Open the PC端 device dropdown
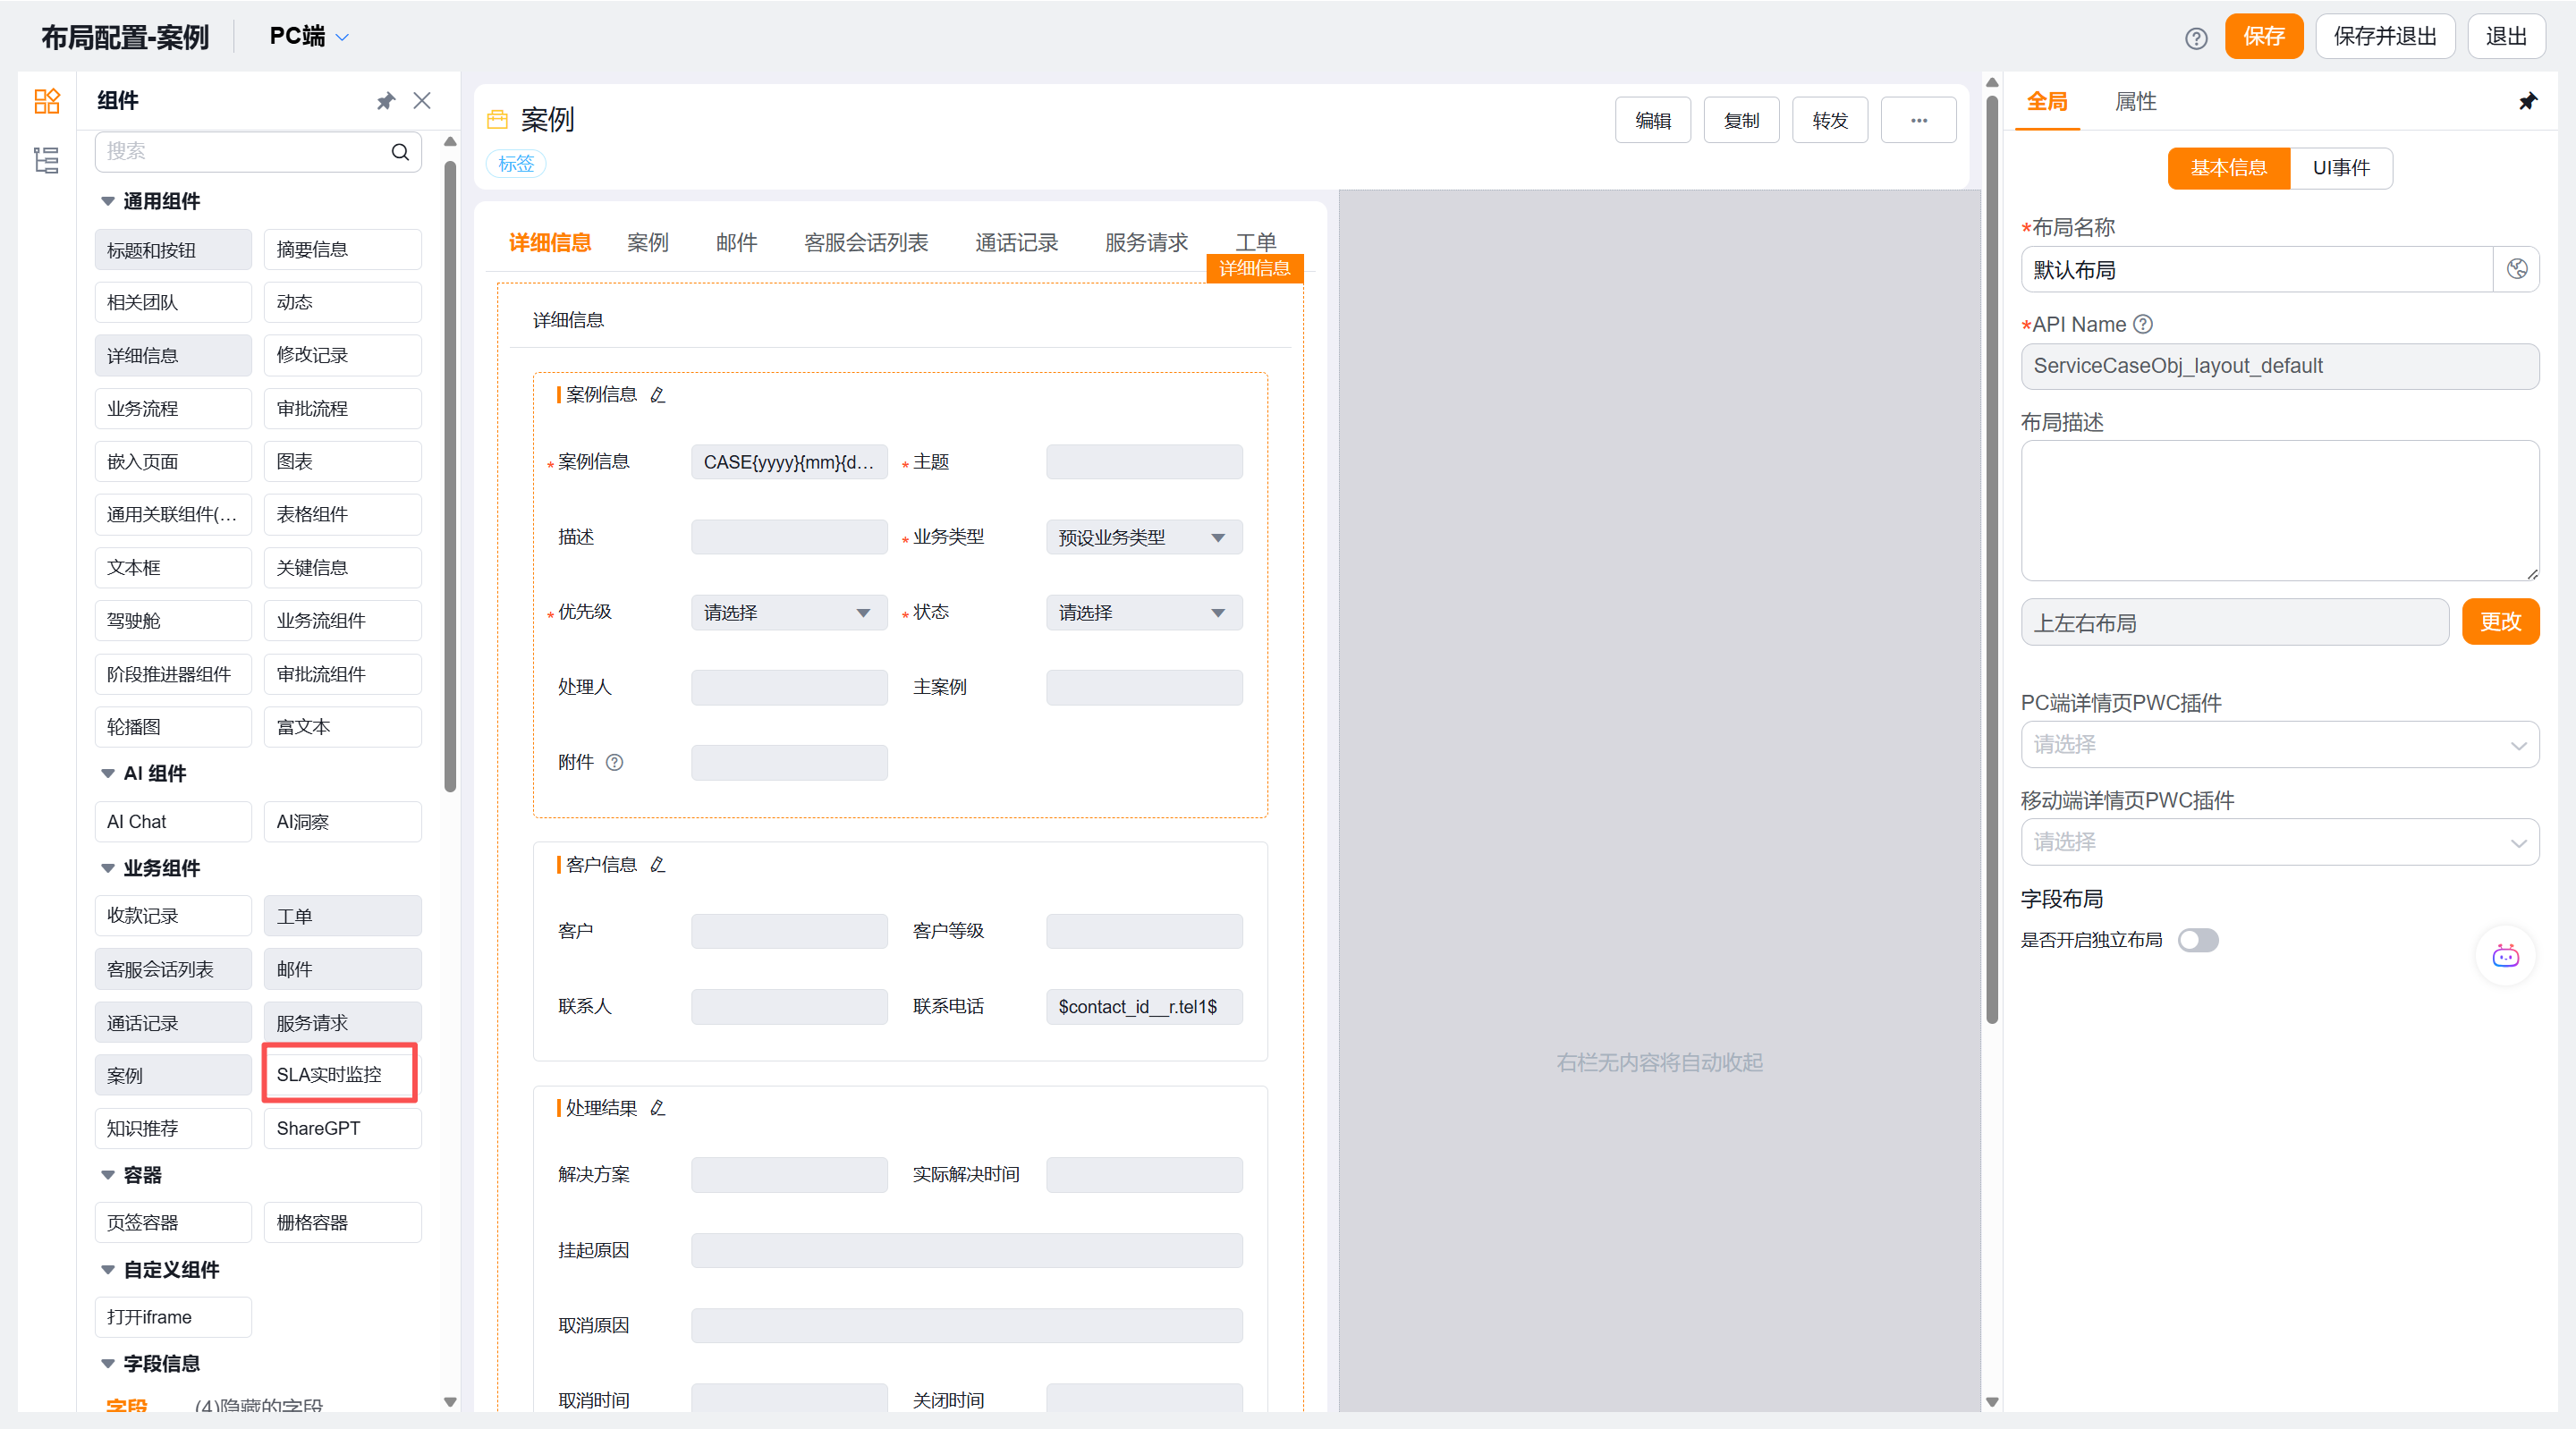 (309, 37)
